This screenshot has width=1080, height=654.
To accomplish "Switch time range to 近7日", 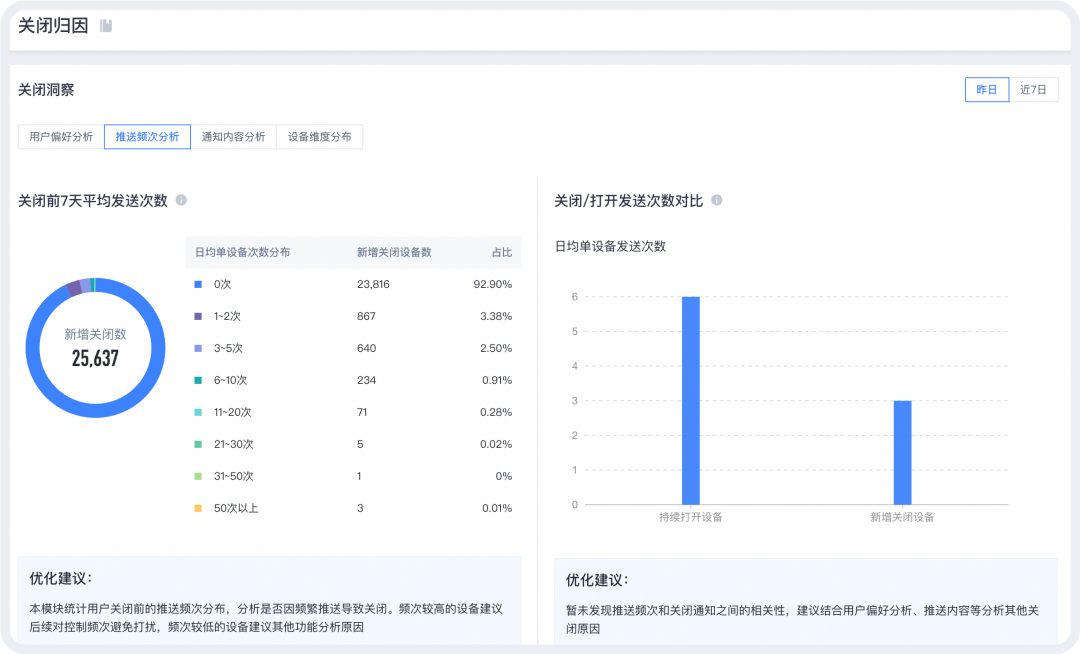I will (x=1033, y=89).
